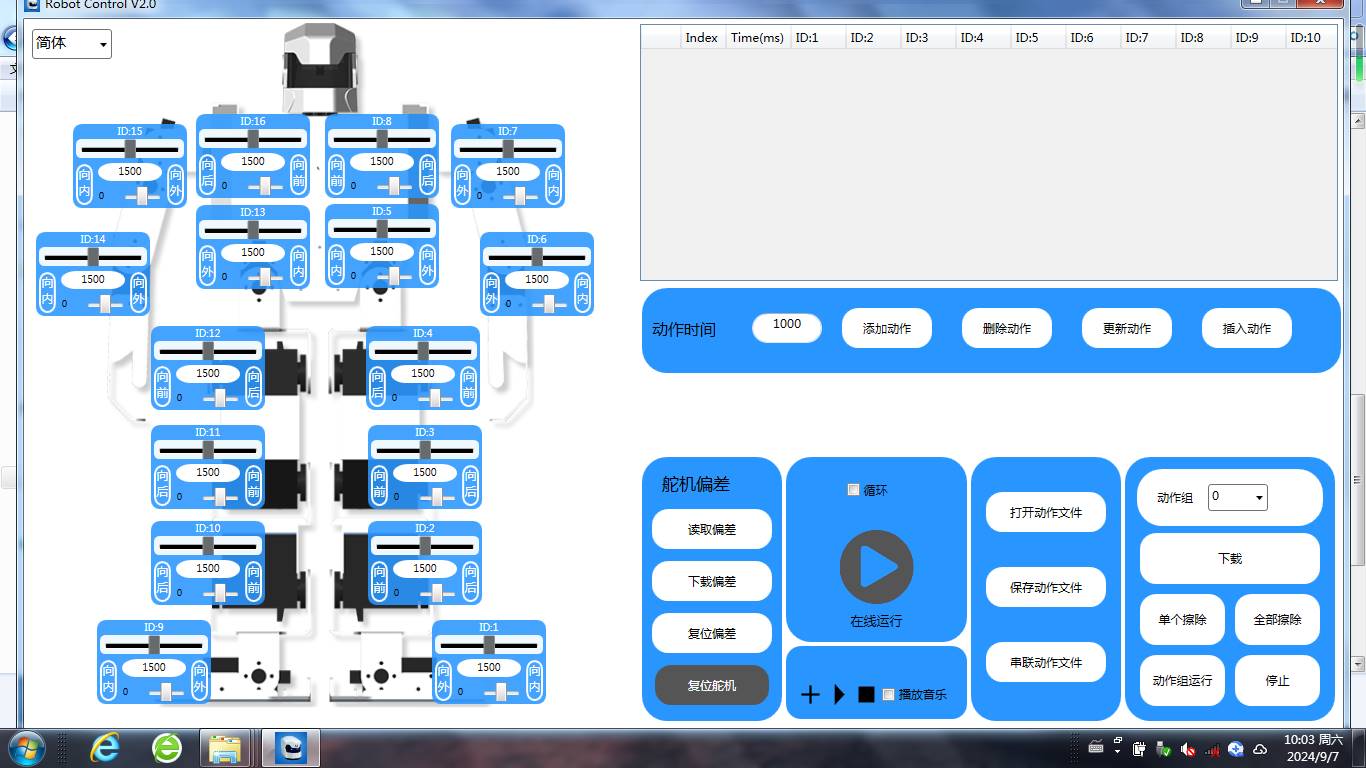This screenshot has width=1366, height=768.
Task: Open the green 360 browser taskbar icon
Action: (x=167, y=747)
